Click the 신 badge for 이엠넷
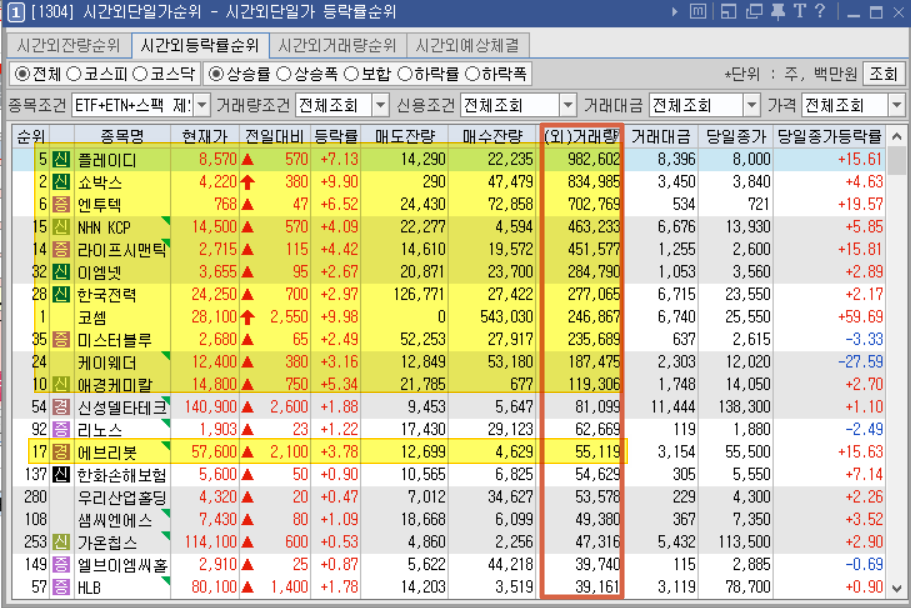Screen dimensions: 911x608 [x=61, y=272]
